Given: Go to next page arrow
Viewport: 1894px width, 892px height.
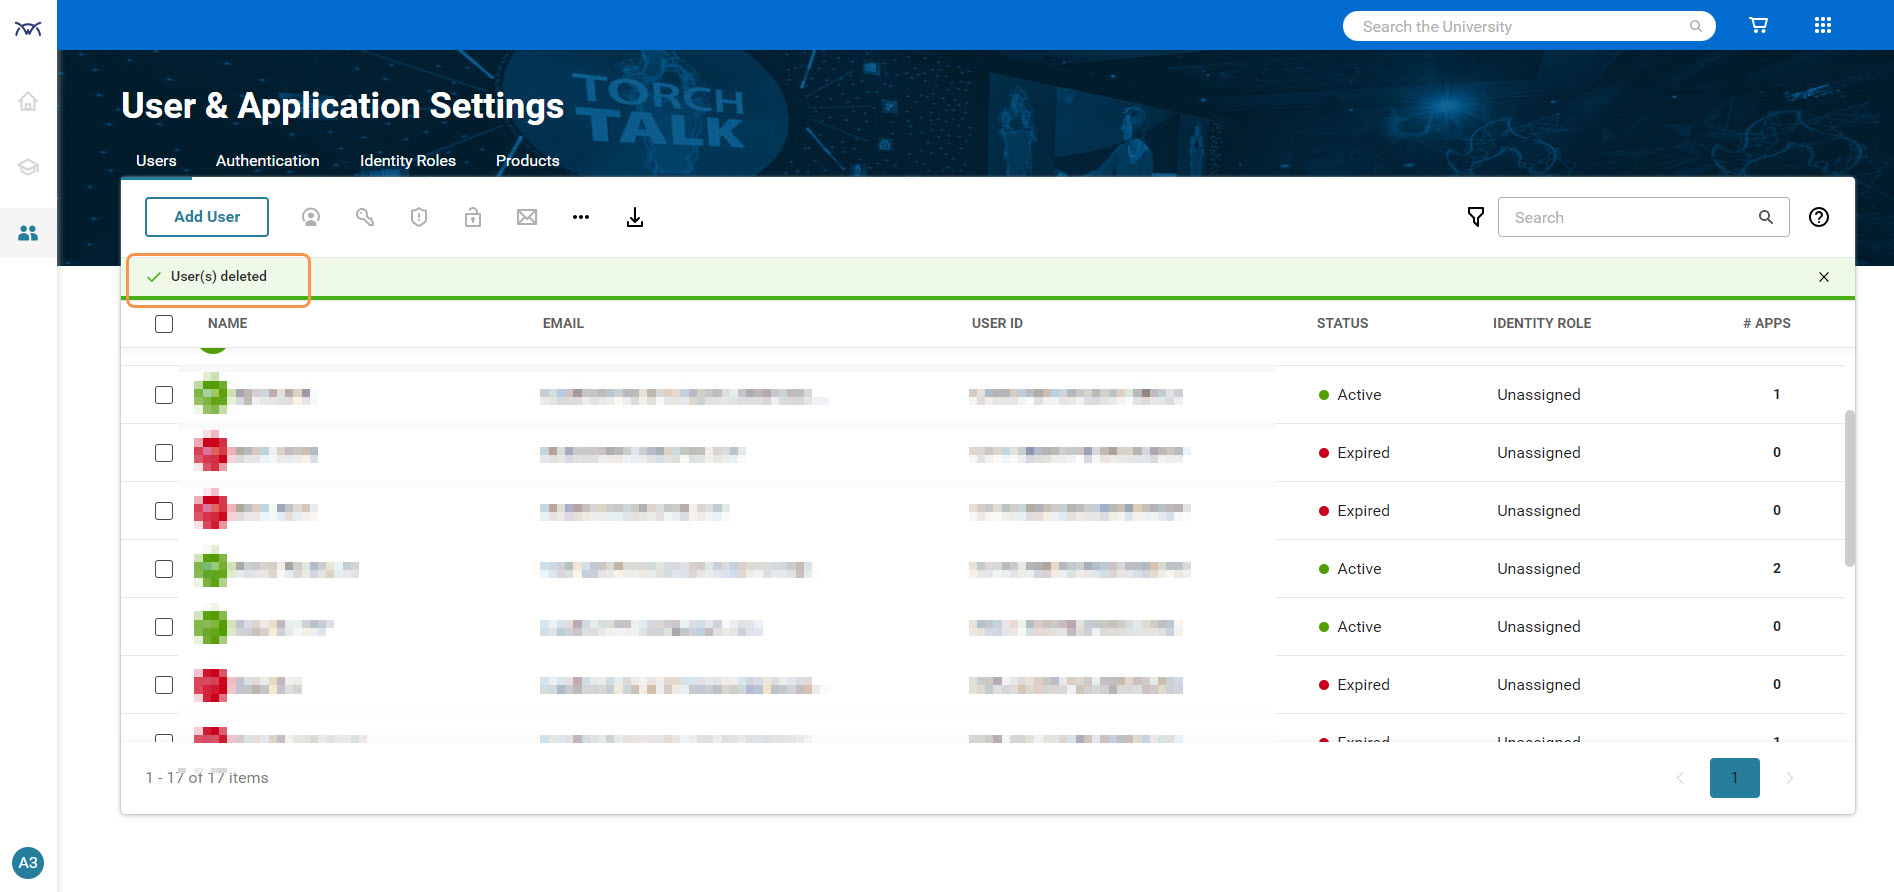Looking at the screenshot, I should pos(1789,778).
